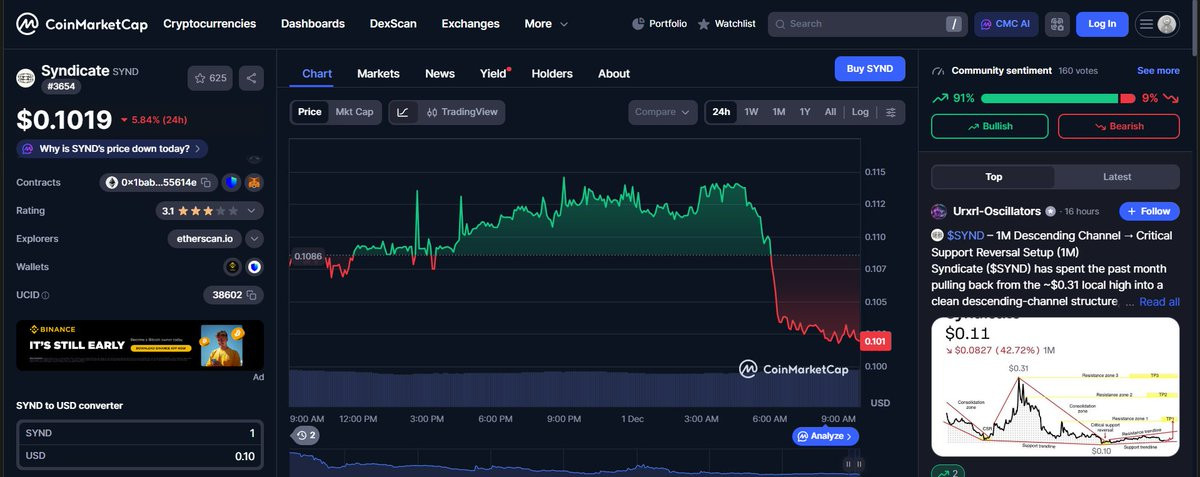The image size is (1200, 477).
Task: Copy the UCID 38602
Action: point(252,295)
